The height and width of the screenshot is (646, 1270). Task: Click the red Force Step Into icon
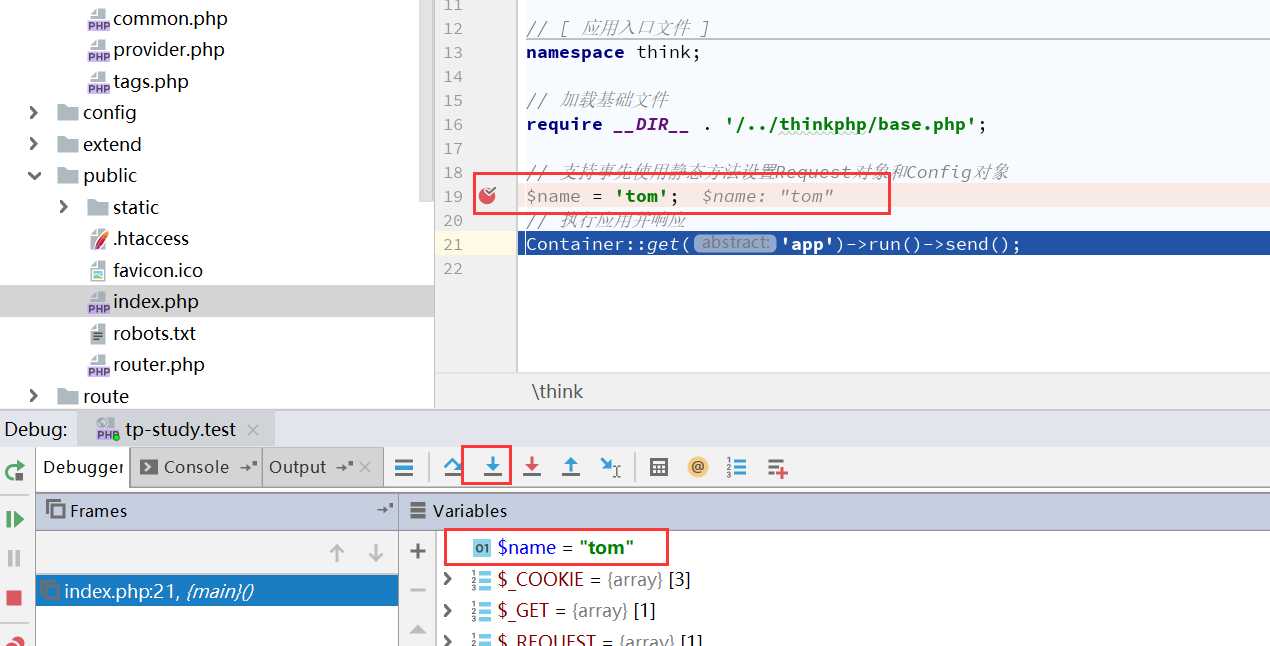(x=532, y=467)
